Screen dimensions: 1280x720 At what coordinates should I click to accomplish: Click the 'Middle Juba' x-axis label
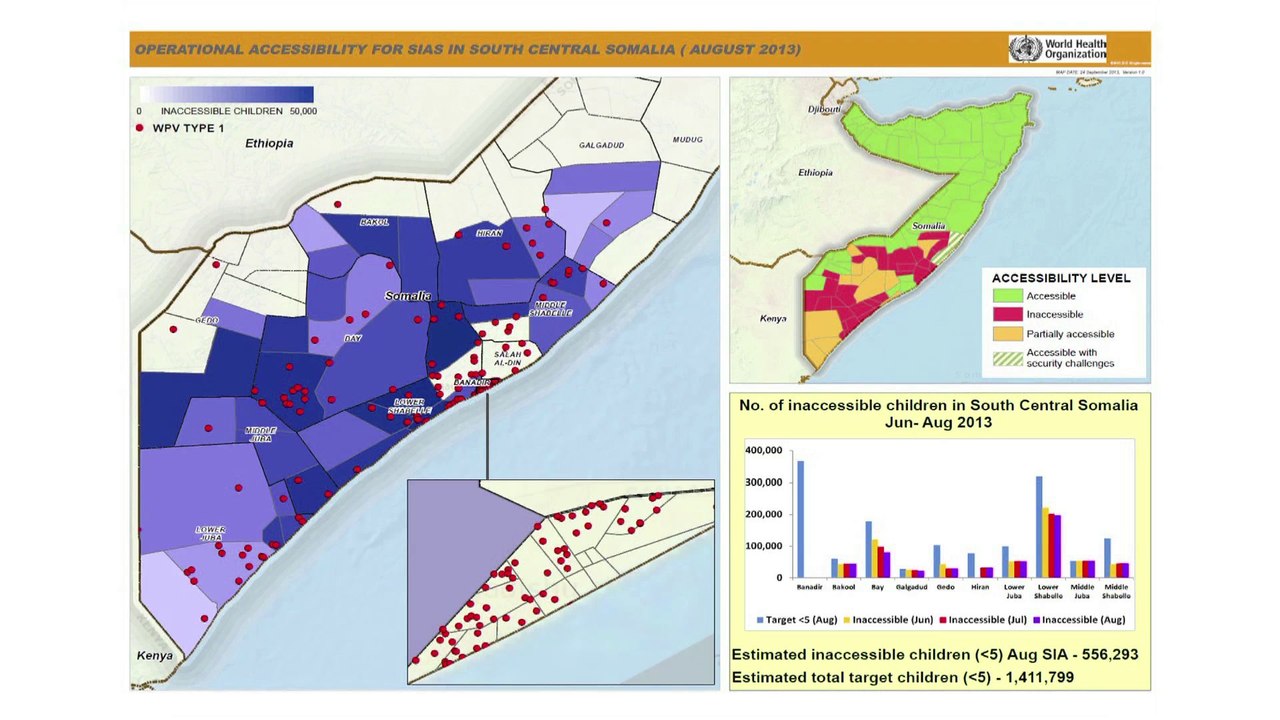point(1083,590)
